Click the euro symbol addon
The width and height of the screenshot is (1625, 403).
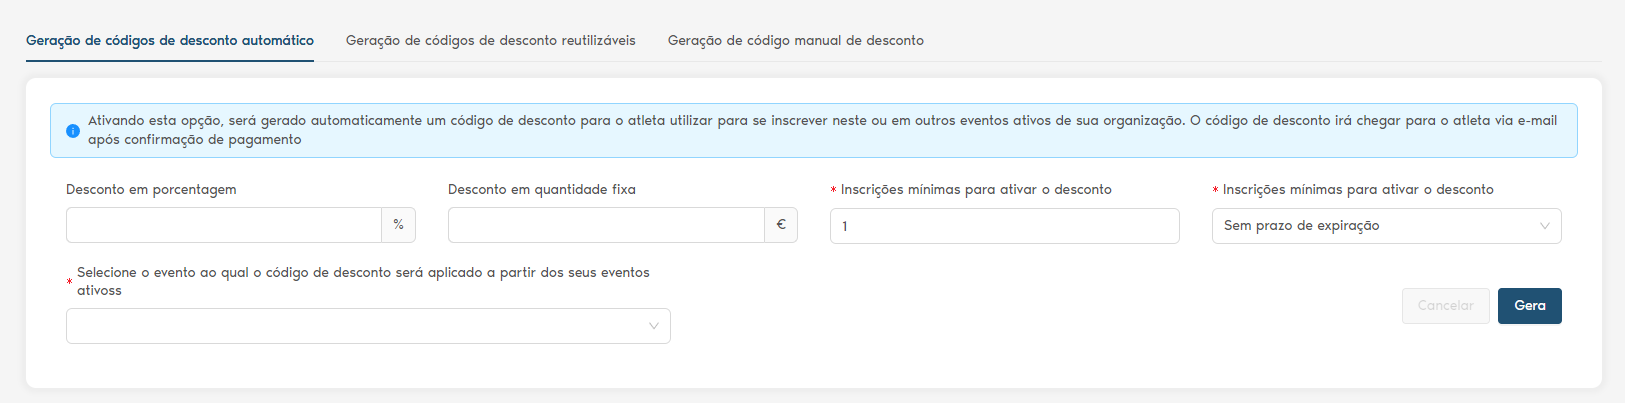pyautogui.click(x=781, y=225)
